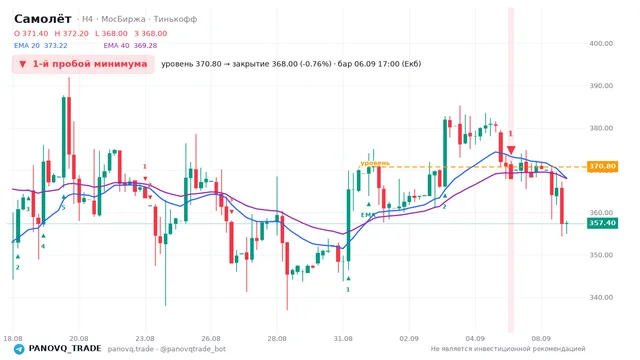
Task: Click the 20.08 date axis label
Action: point(79,339)
